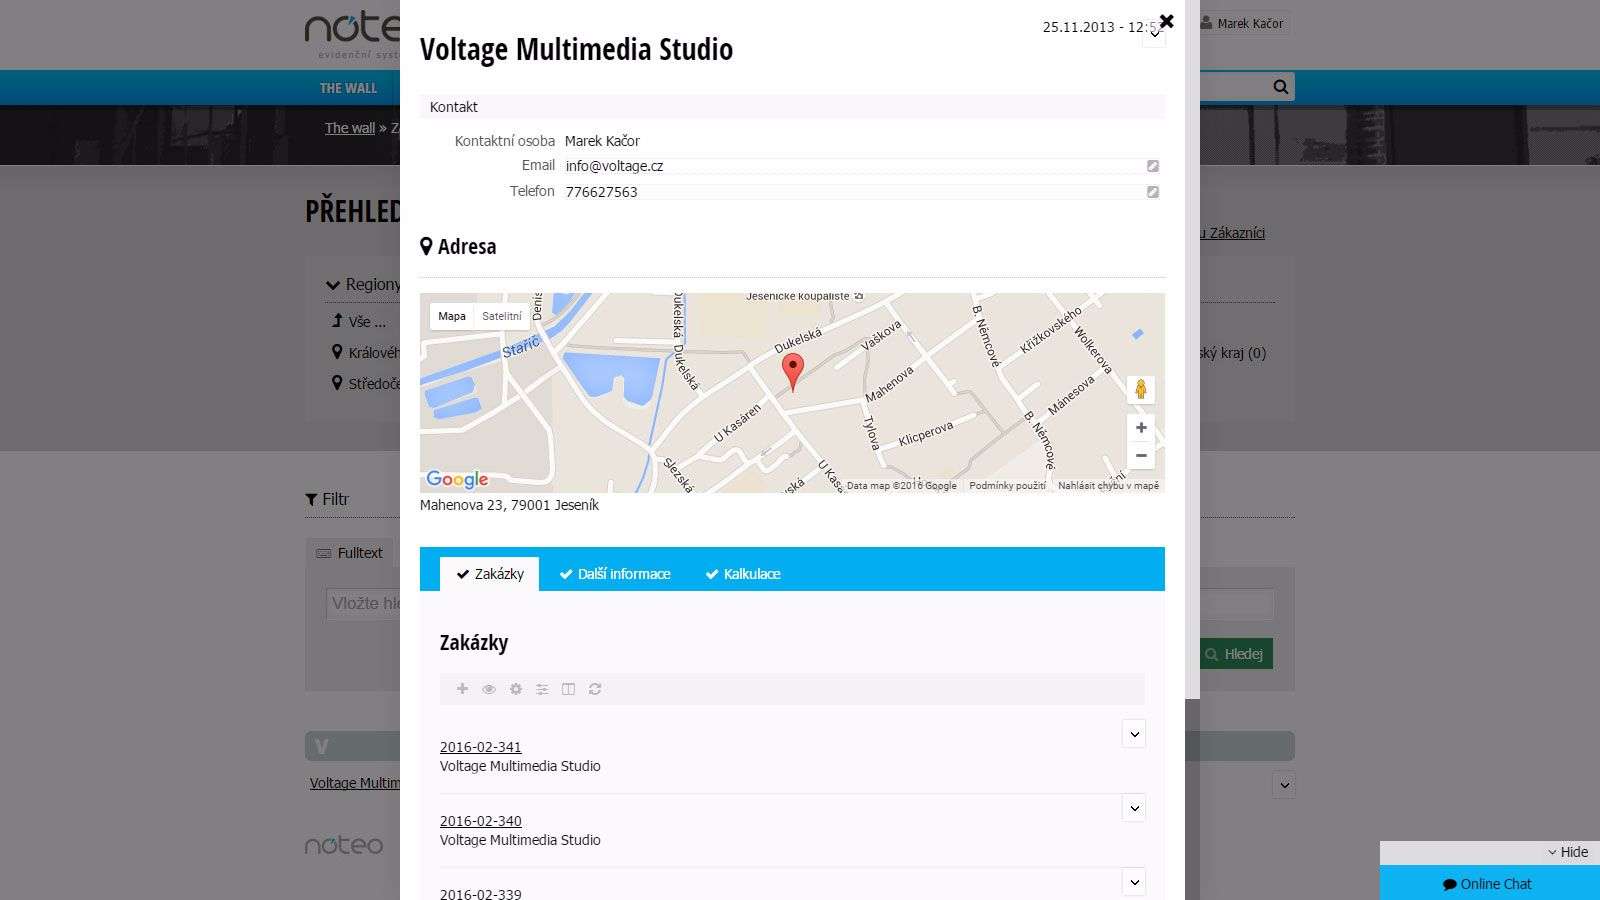Open the Další informace tab
Screen dimensions: 1600x900
(x=615, y=574)
